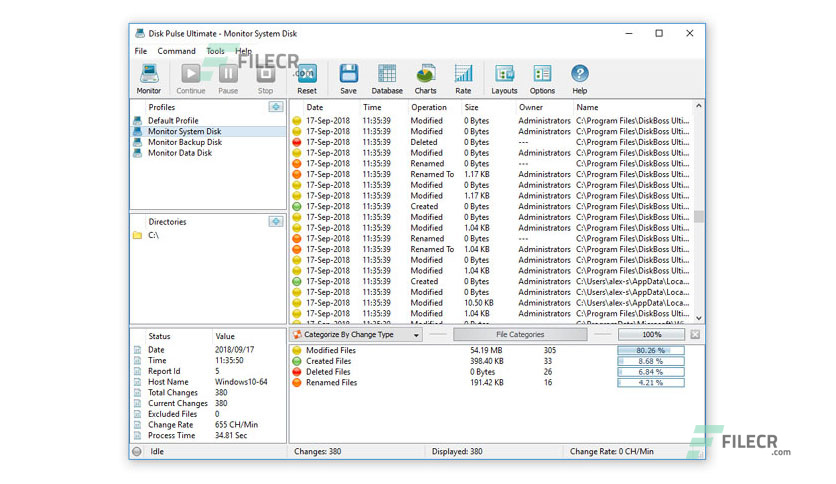Open the Categorize By Change Type dropdown

pos(357,335)
